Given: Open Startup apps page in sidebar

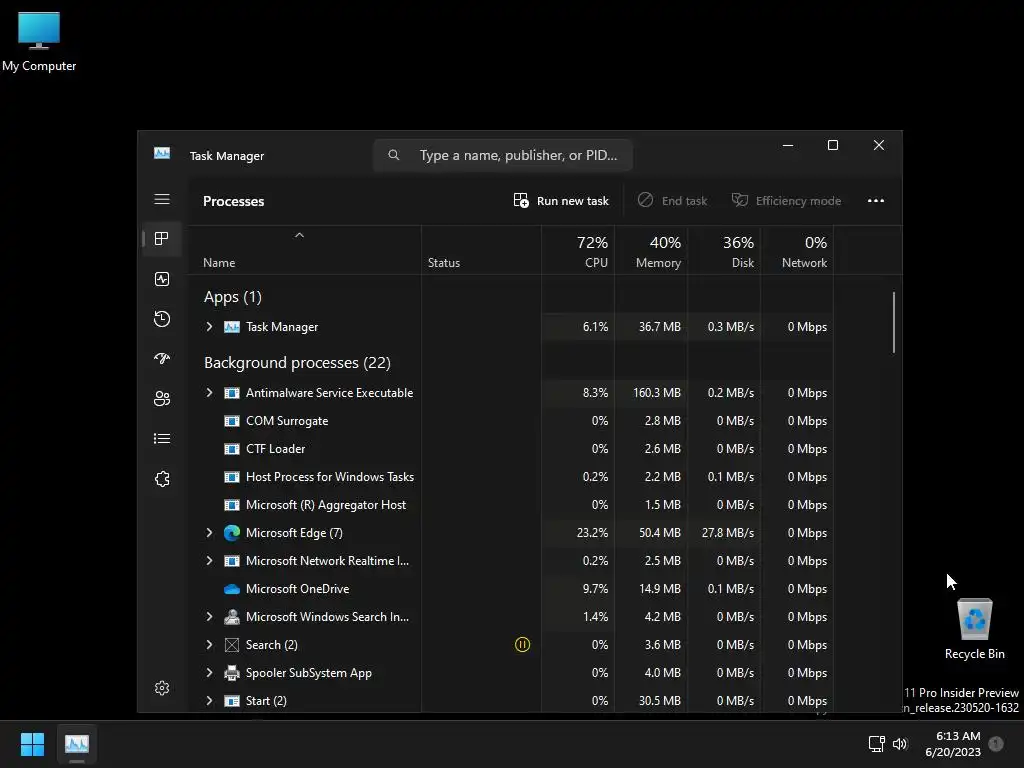Looking at the screenshot, I should (162, 359).
